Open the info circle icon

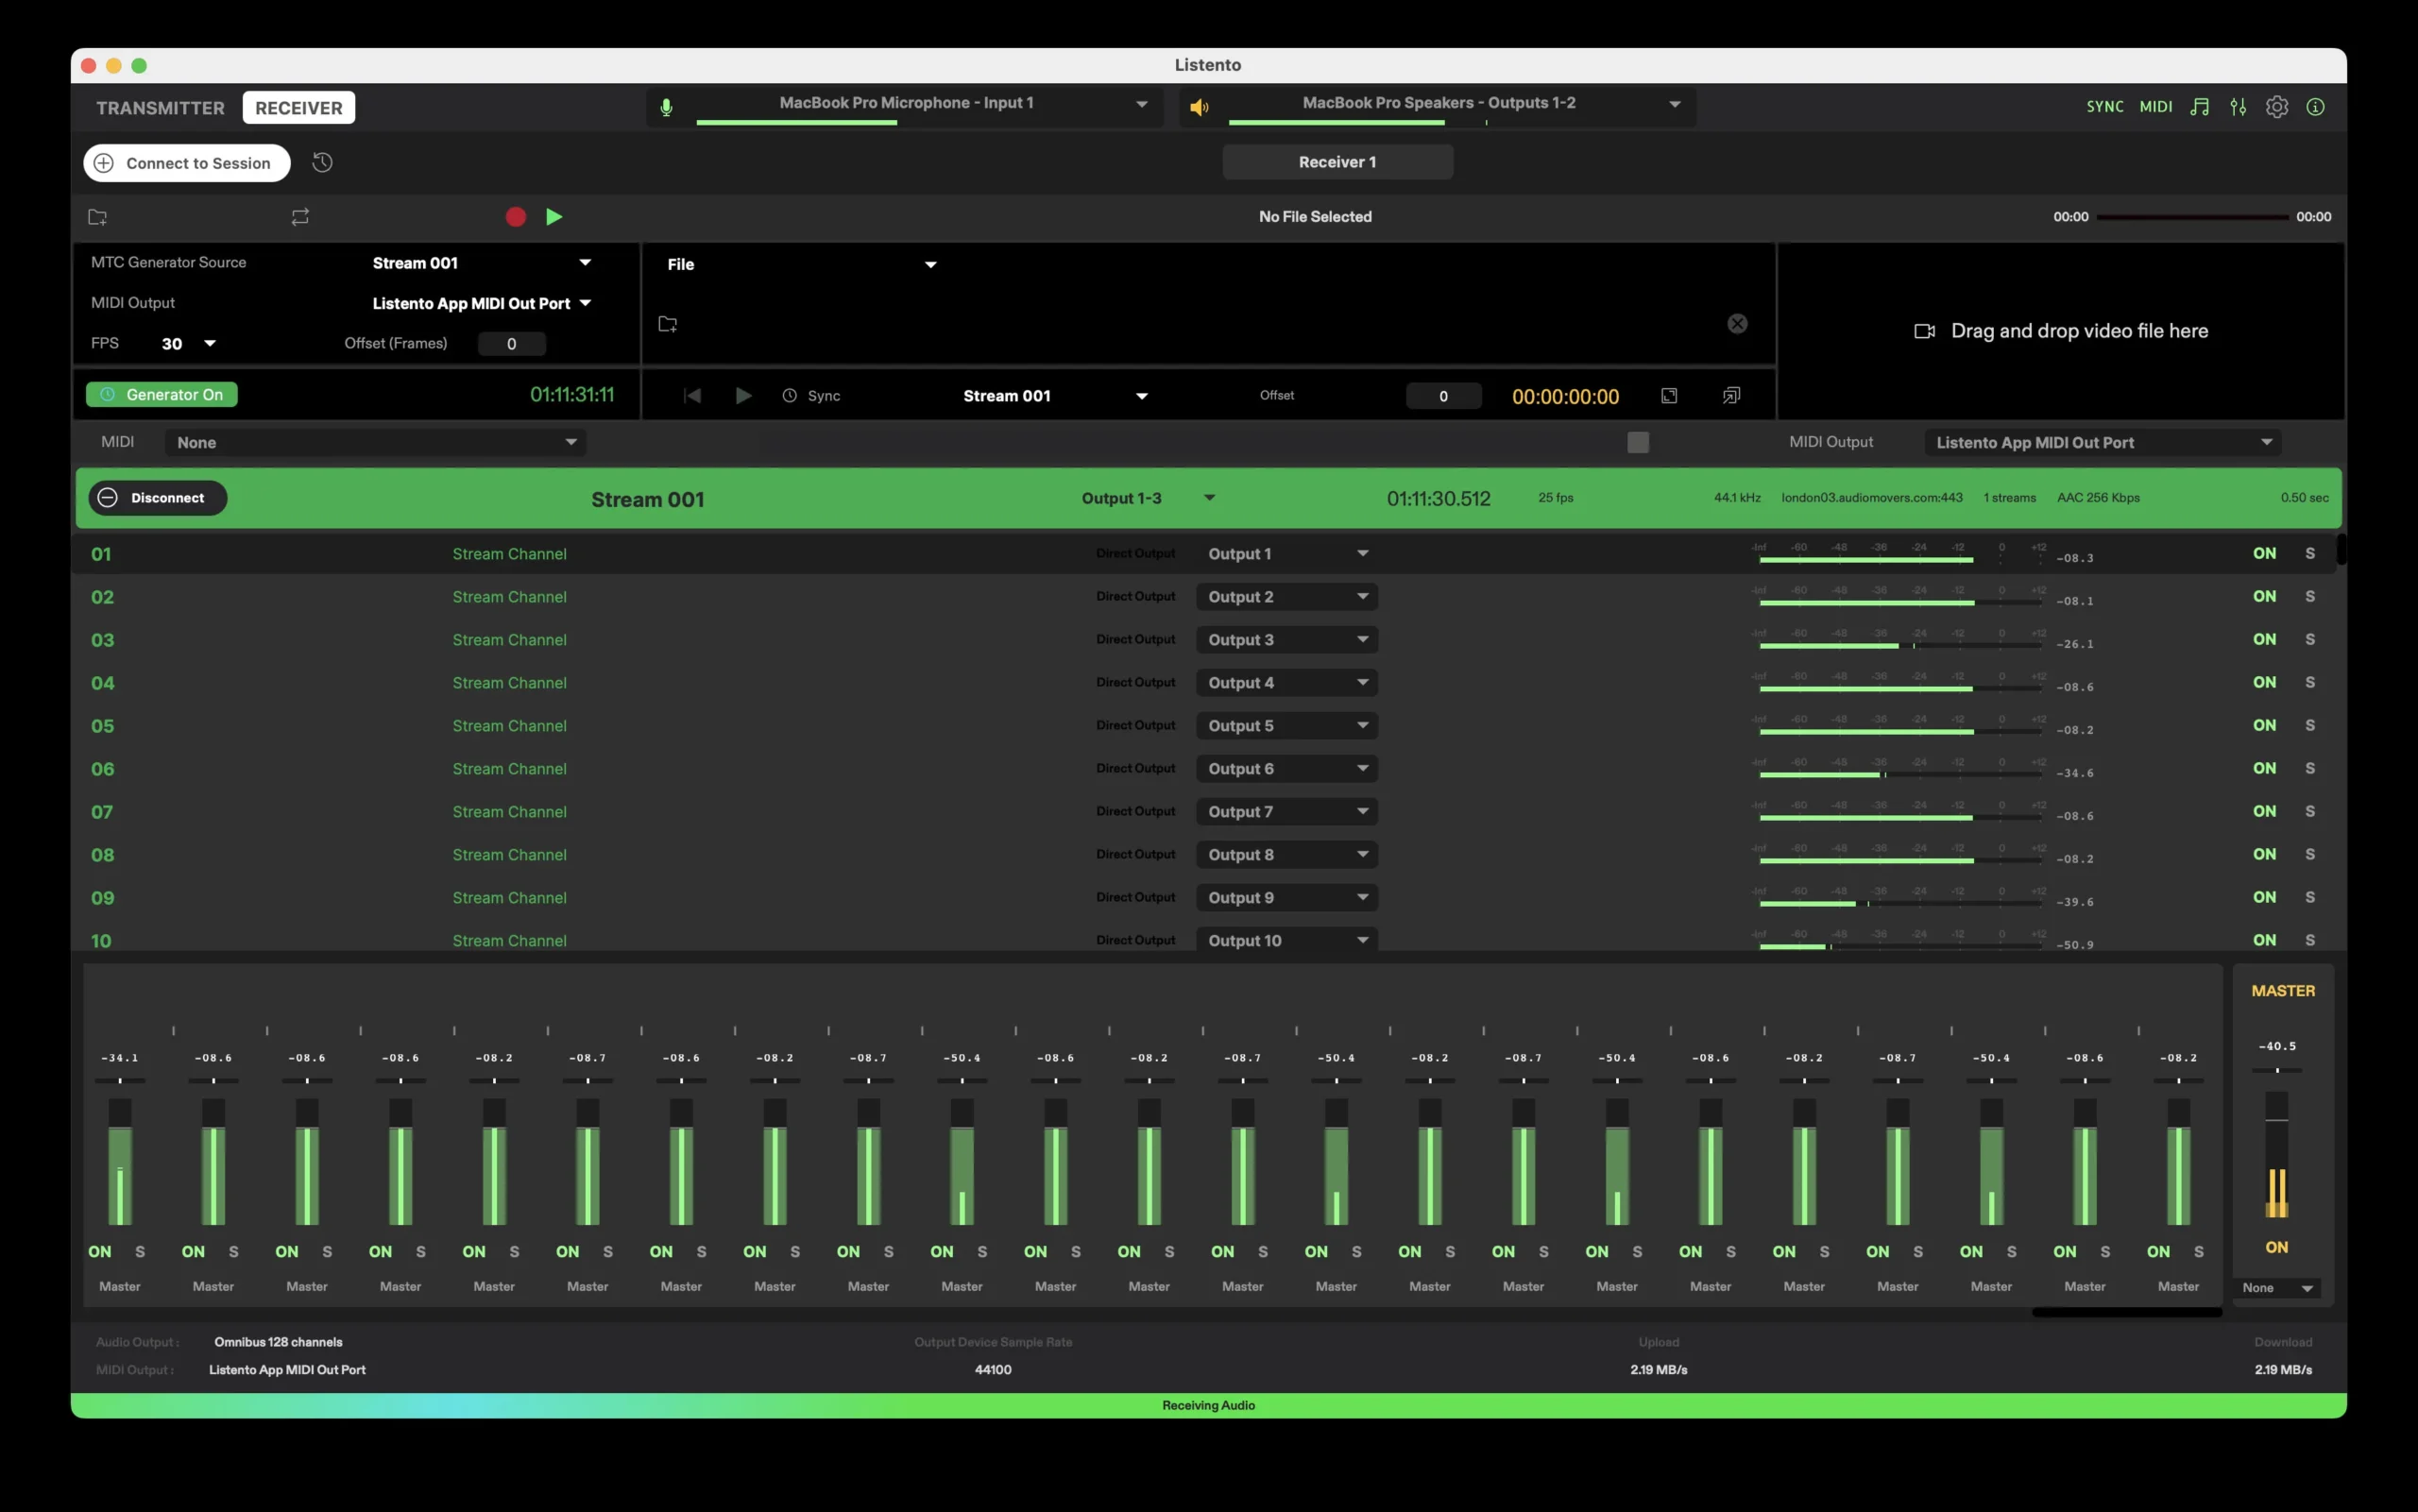2315,107
